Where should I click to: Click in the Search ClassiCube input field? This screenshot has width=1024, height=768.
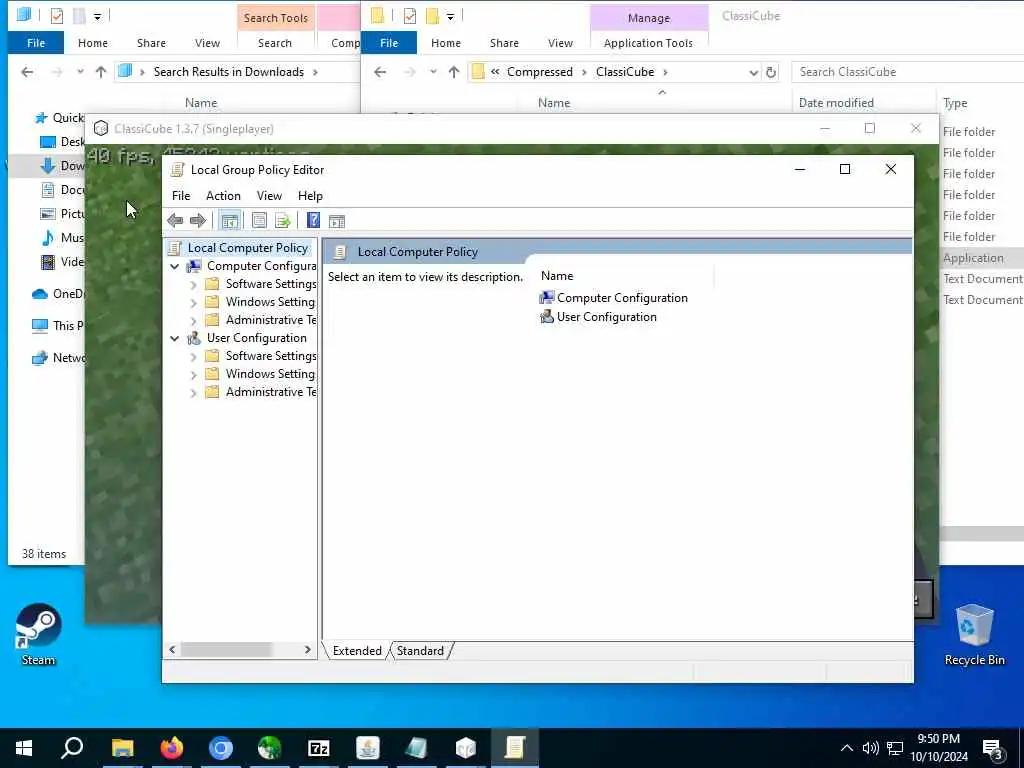[908, 72]
